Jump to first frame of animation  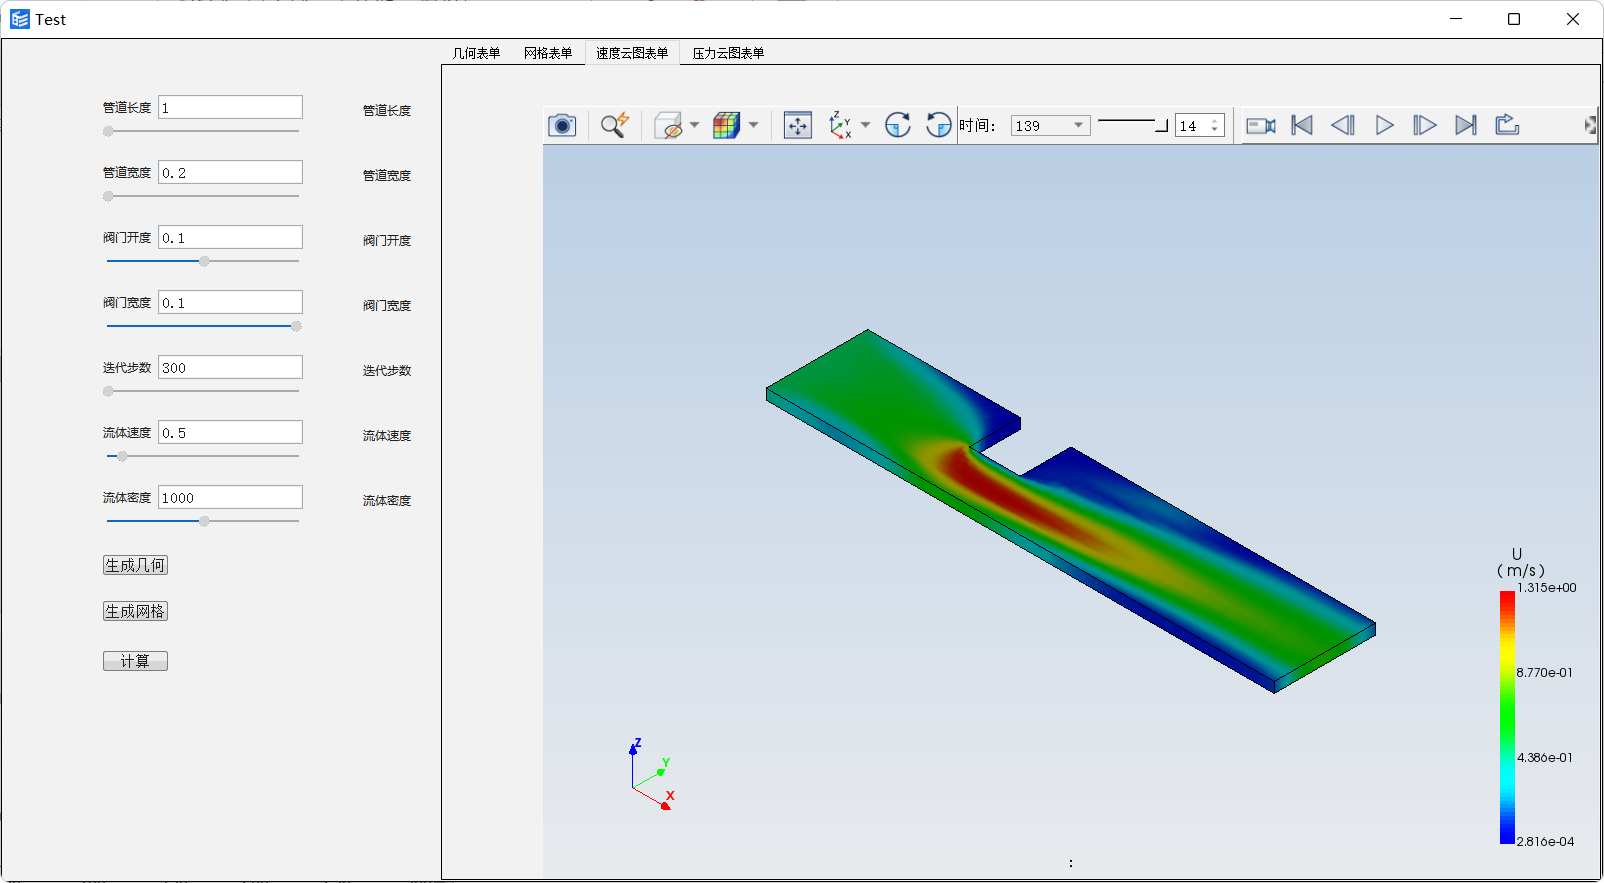tap(1302, 125)
